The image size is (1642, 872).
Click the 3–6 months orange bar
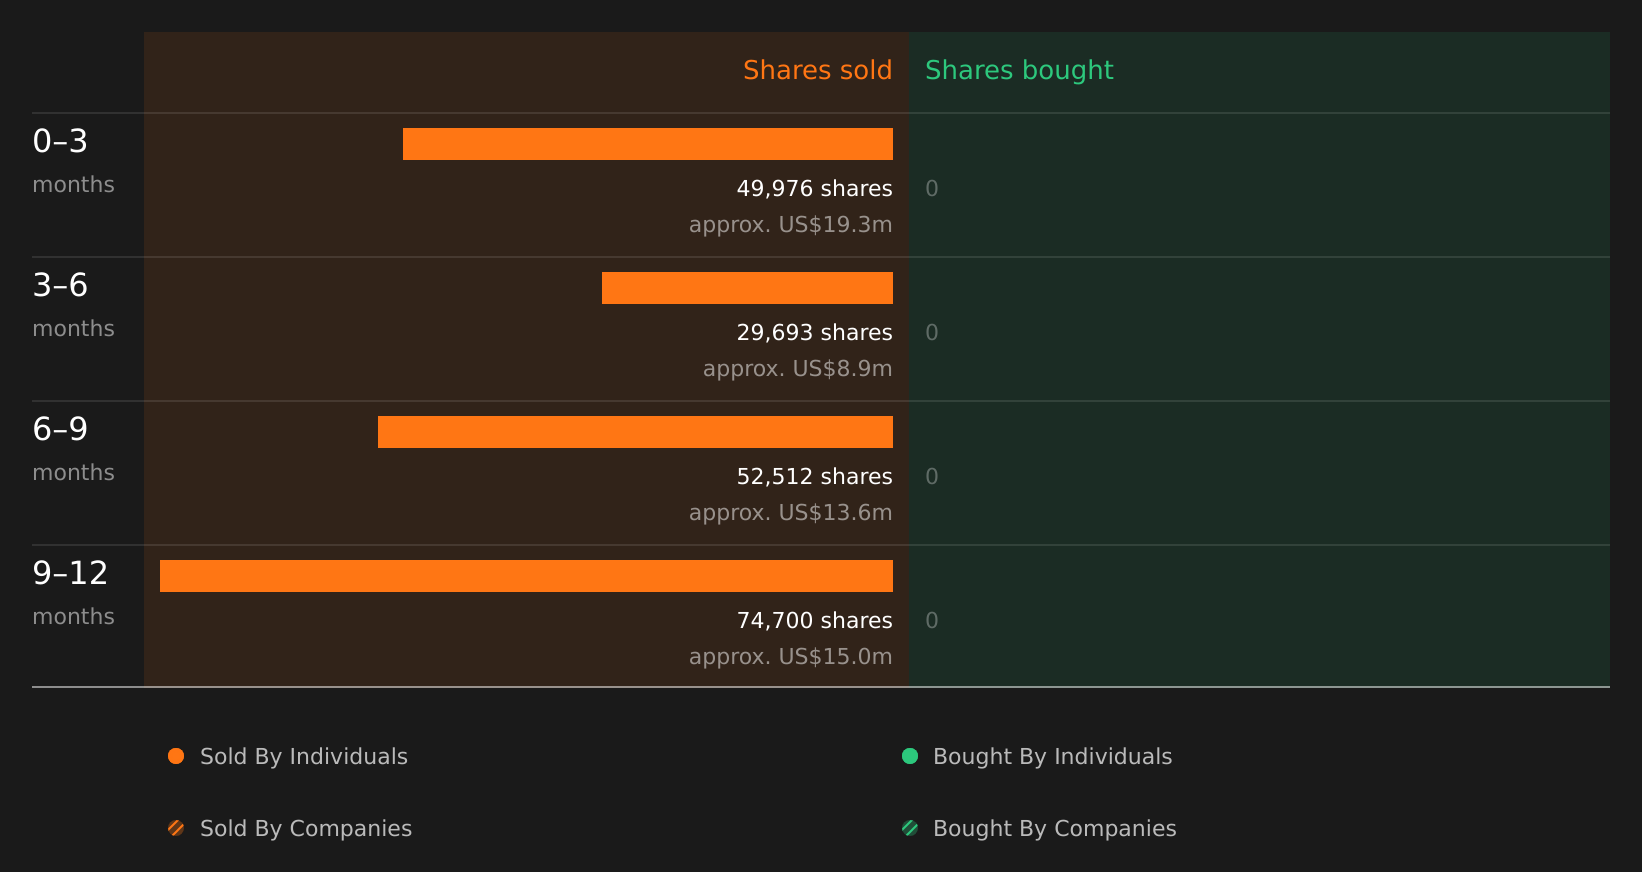pos(747,288)
